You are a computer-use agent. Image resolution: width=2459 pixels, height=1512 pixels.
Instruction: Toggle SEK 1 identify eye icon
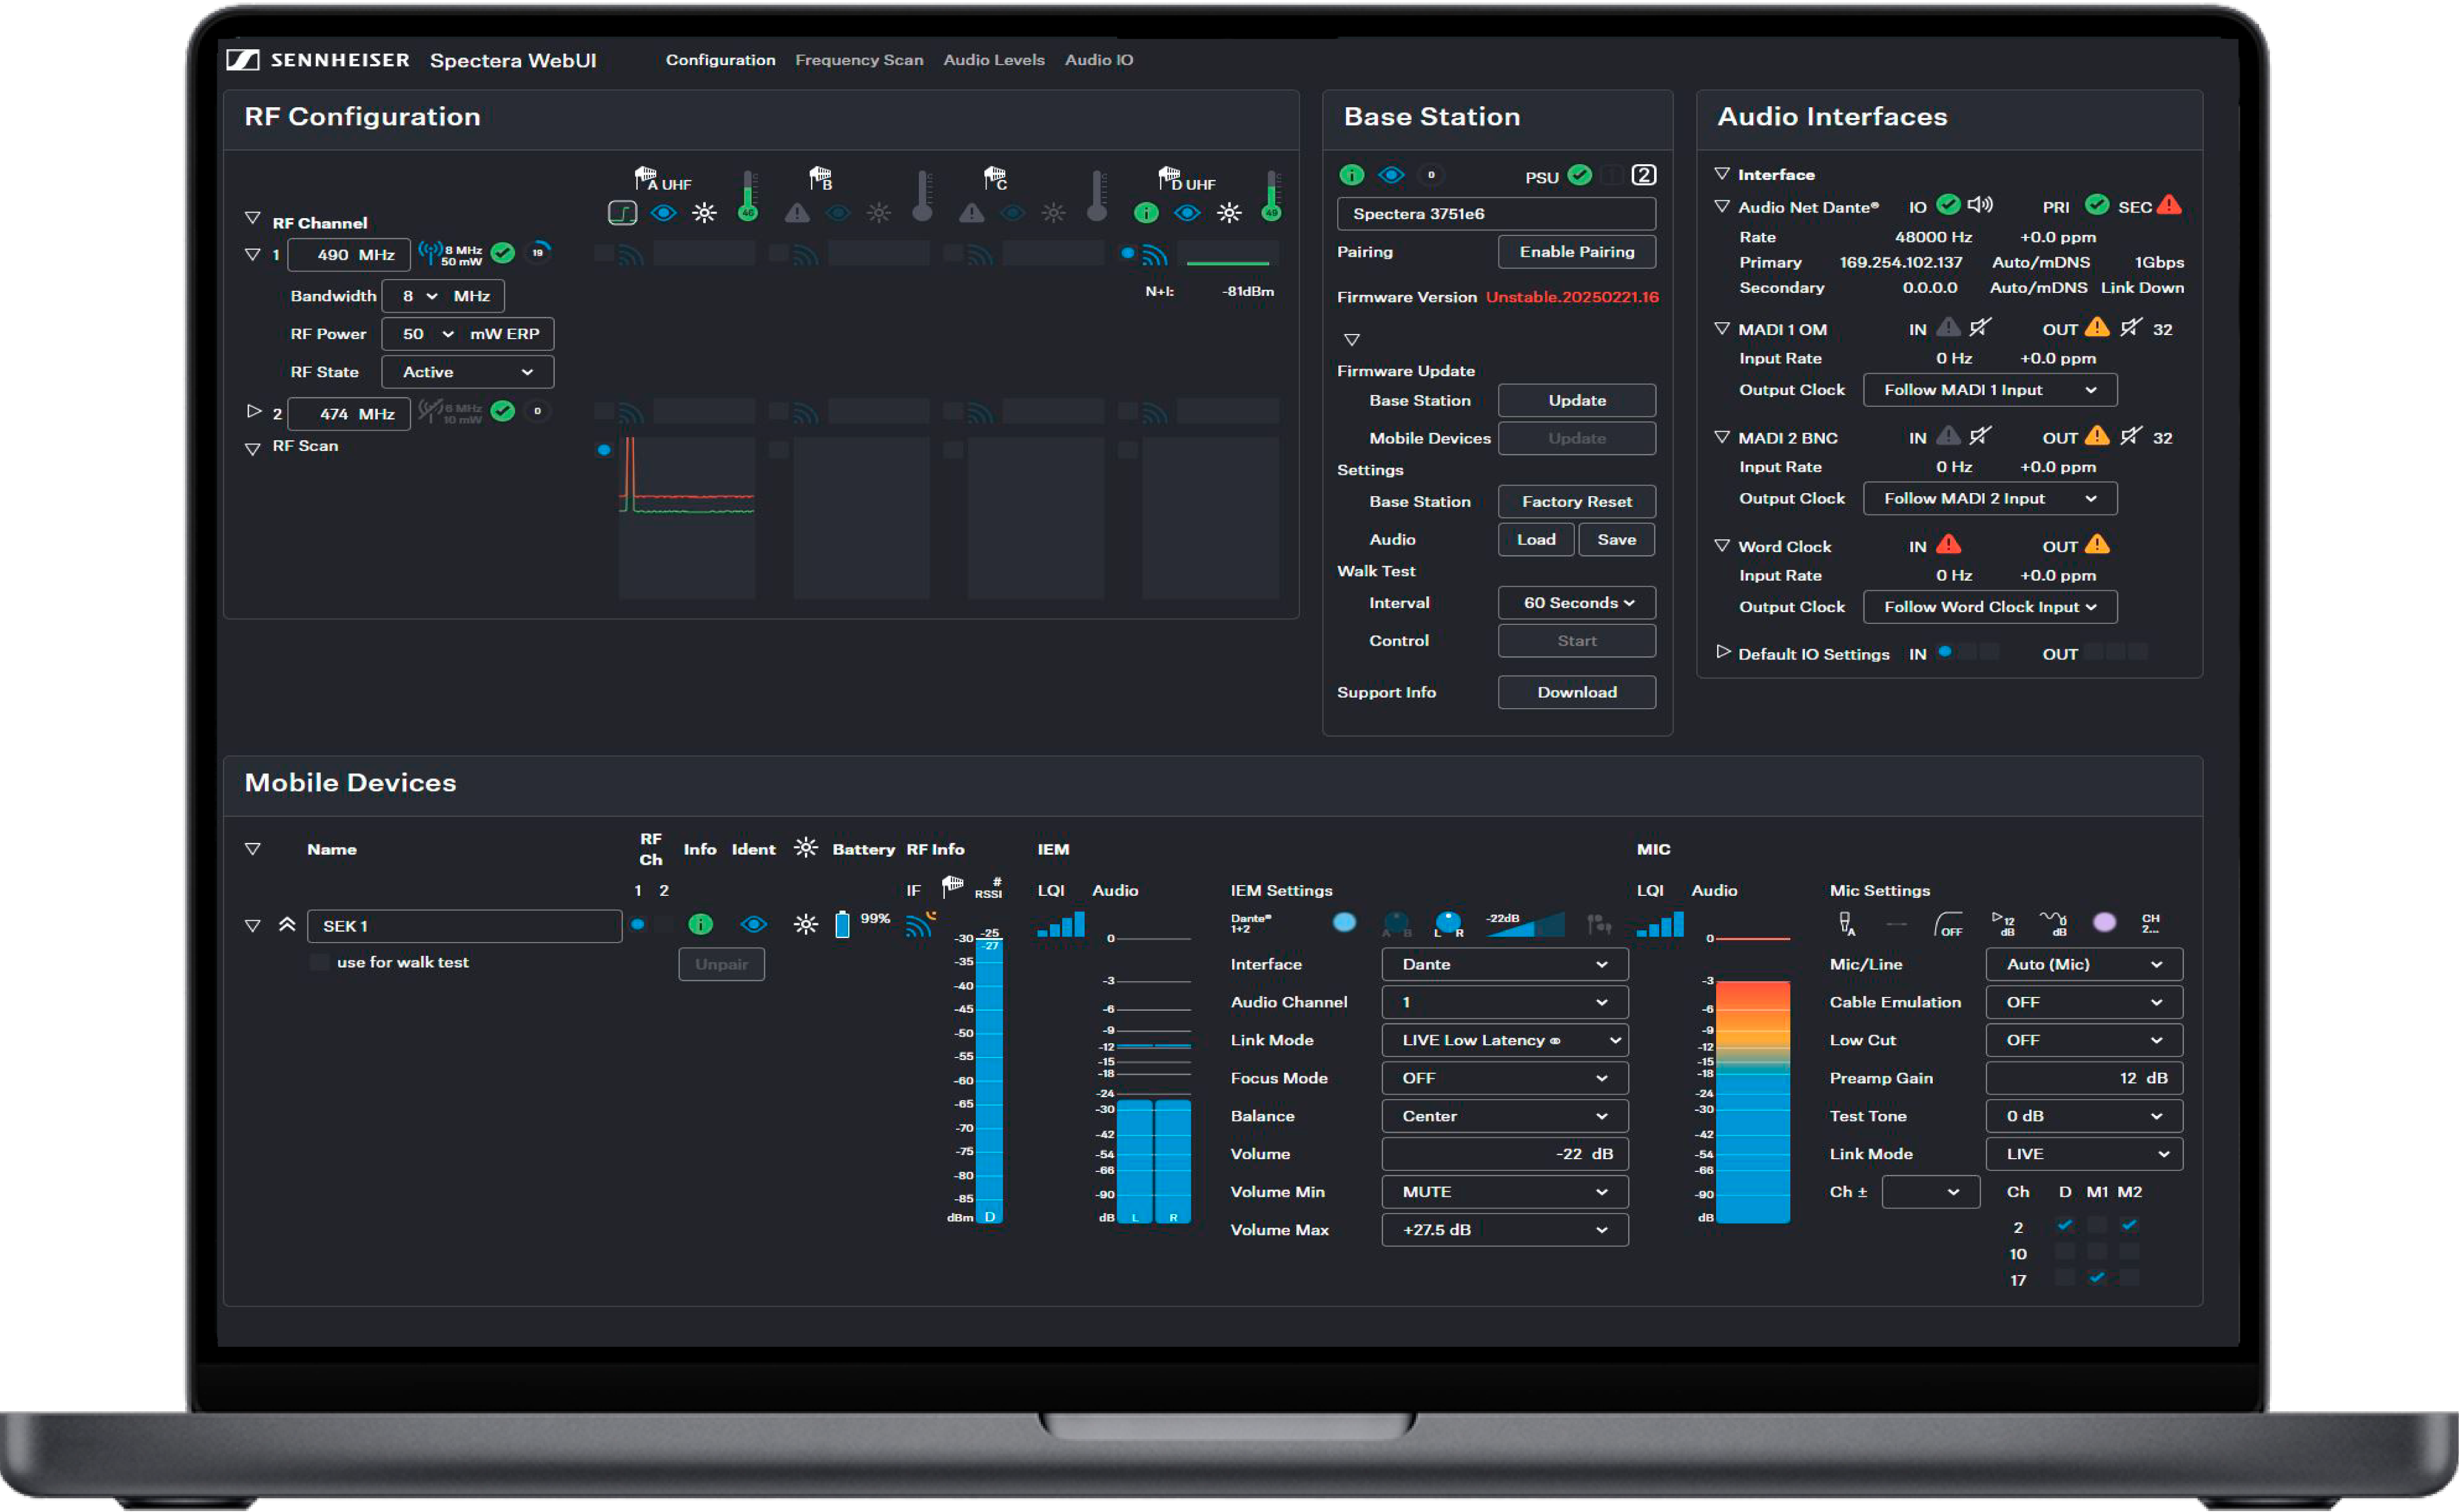pyautogui.click(x=753, y=924)
